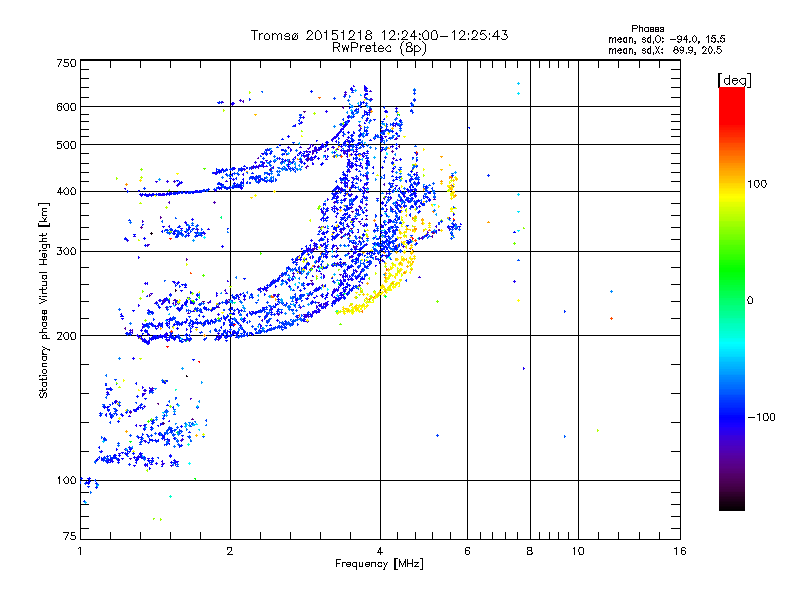
Task: Click the 'mean, sd,O: -94.0, 15.5' line
Action: [x=666, y=39]
